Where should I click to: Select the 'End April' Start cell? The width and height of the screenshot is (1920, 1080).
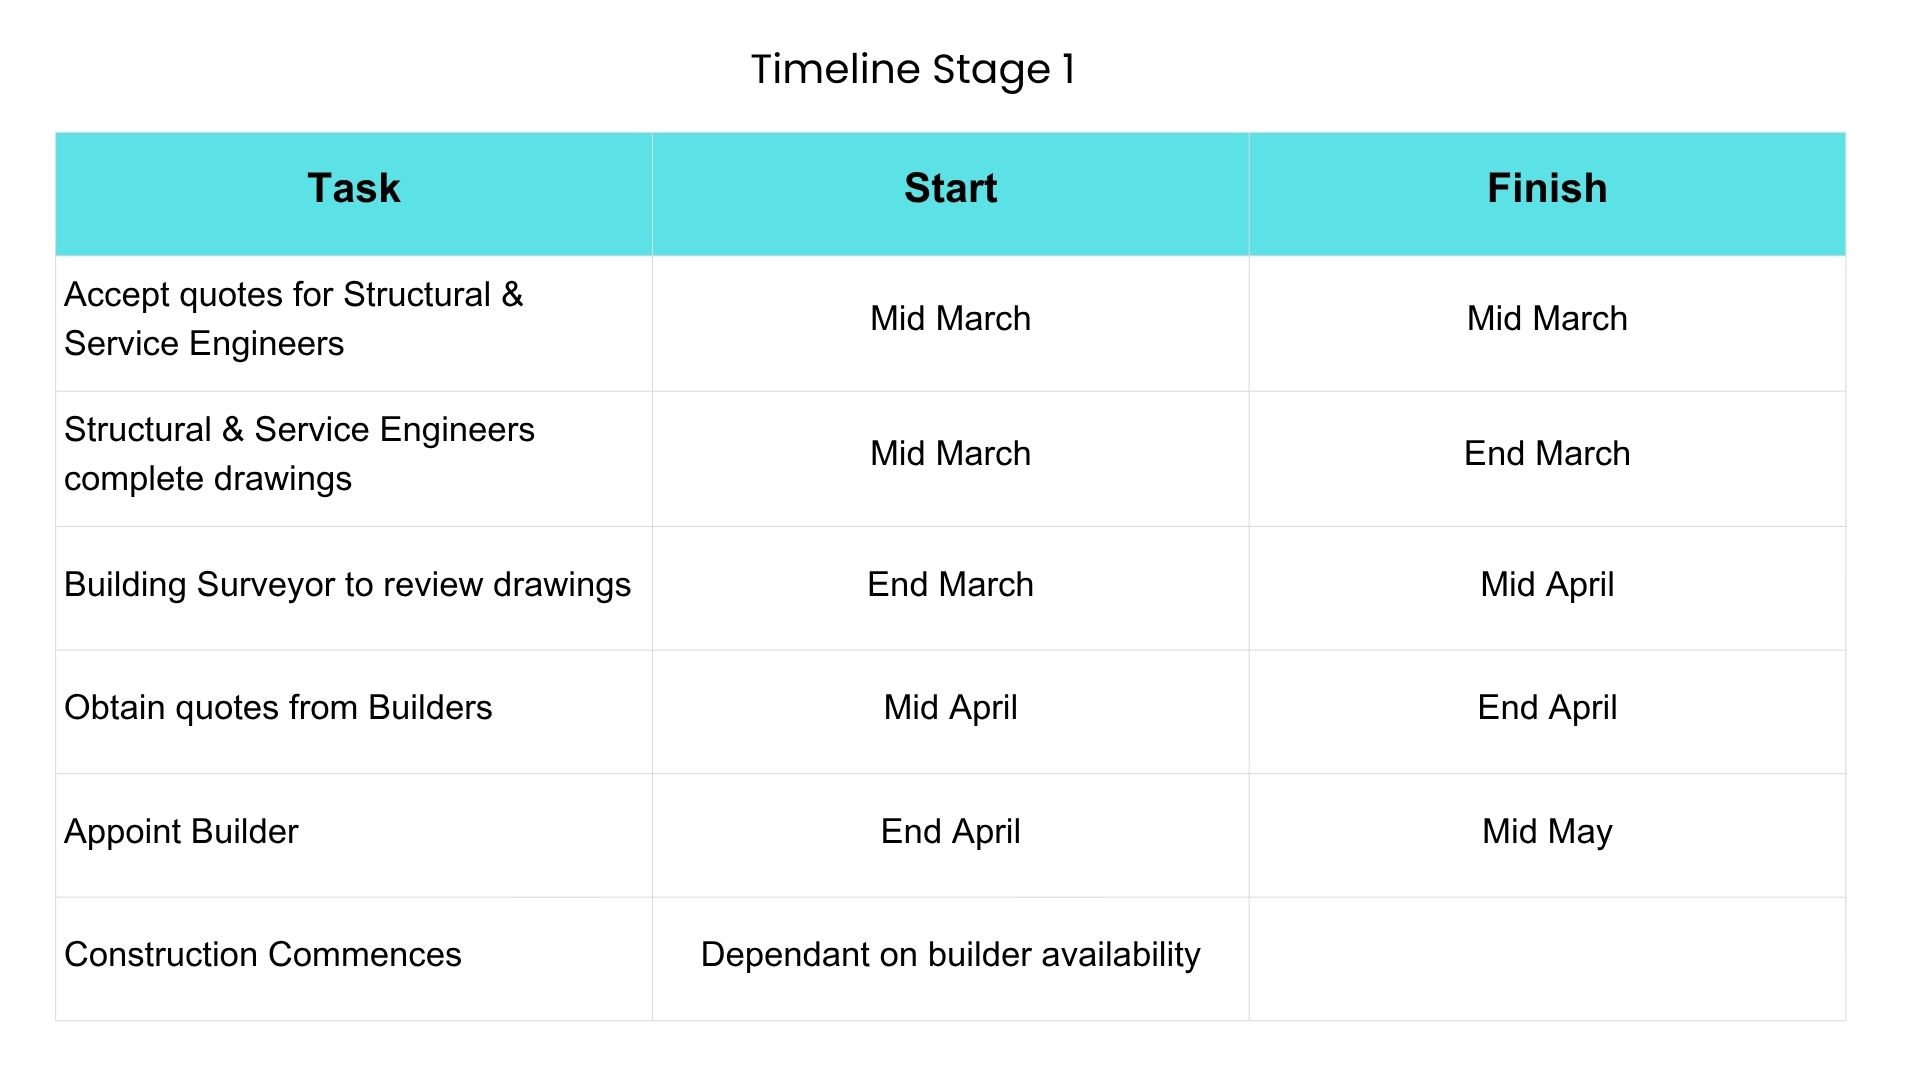coord(950,832)
